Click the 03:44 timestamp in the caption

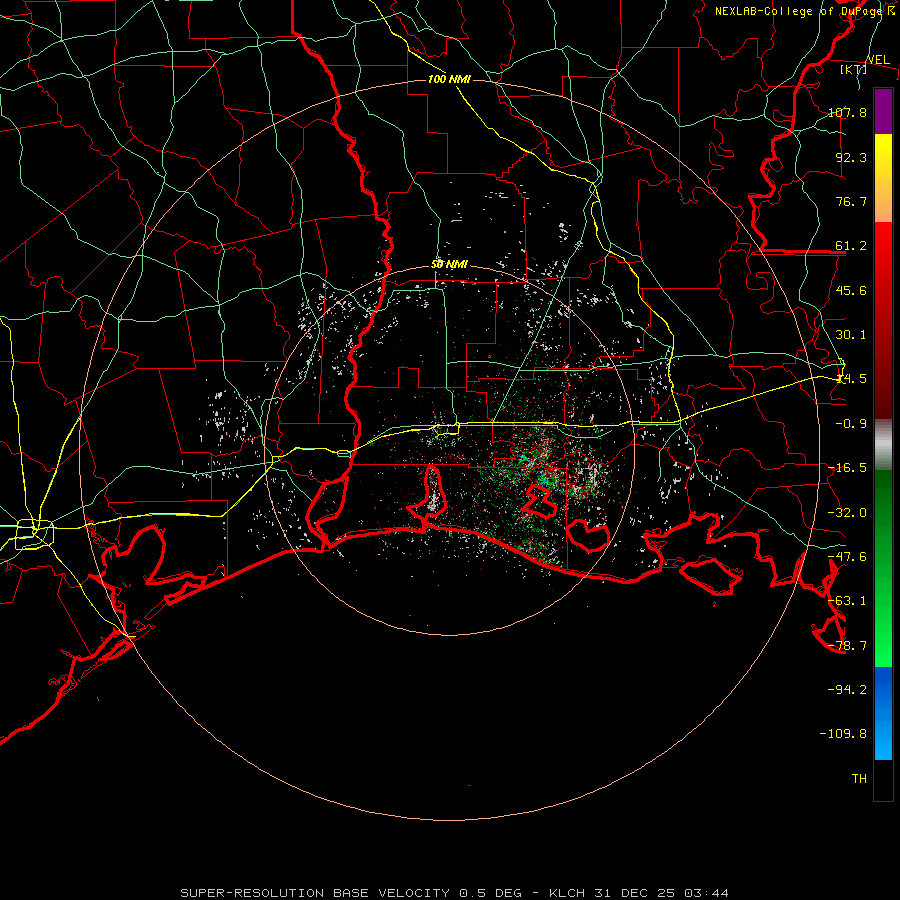(707, 893)
